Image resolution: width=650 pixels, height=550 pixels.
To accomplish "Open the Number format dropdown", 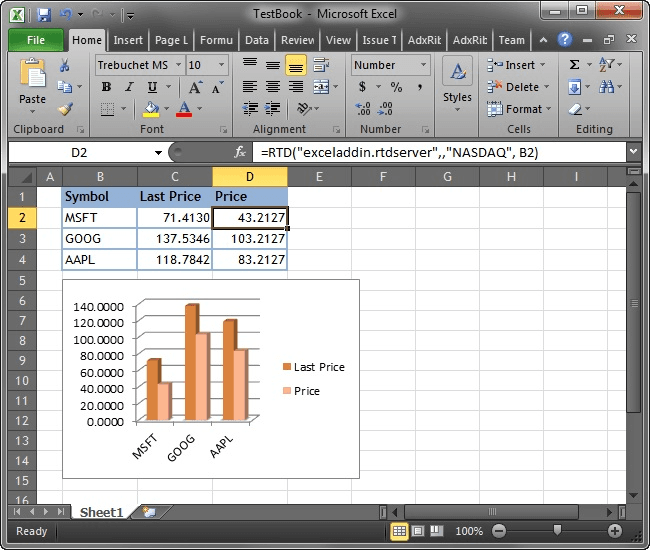I will point(423,65).
